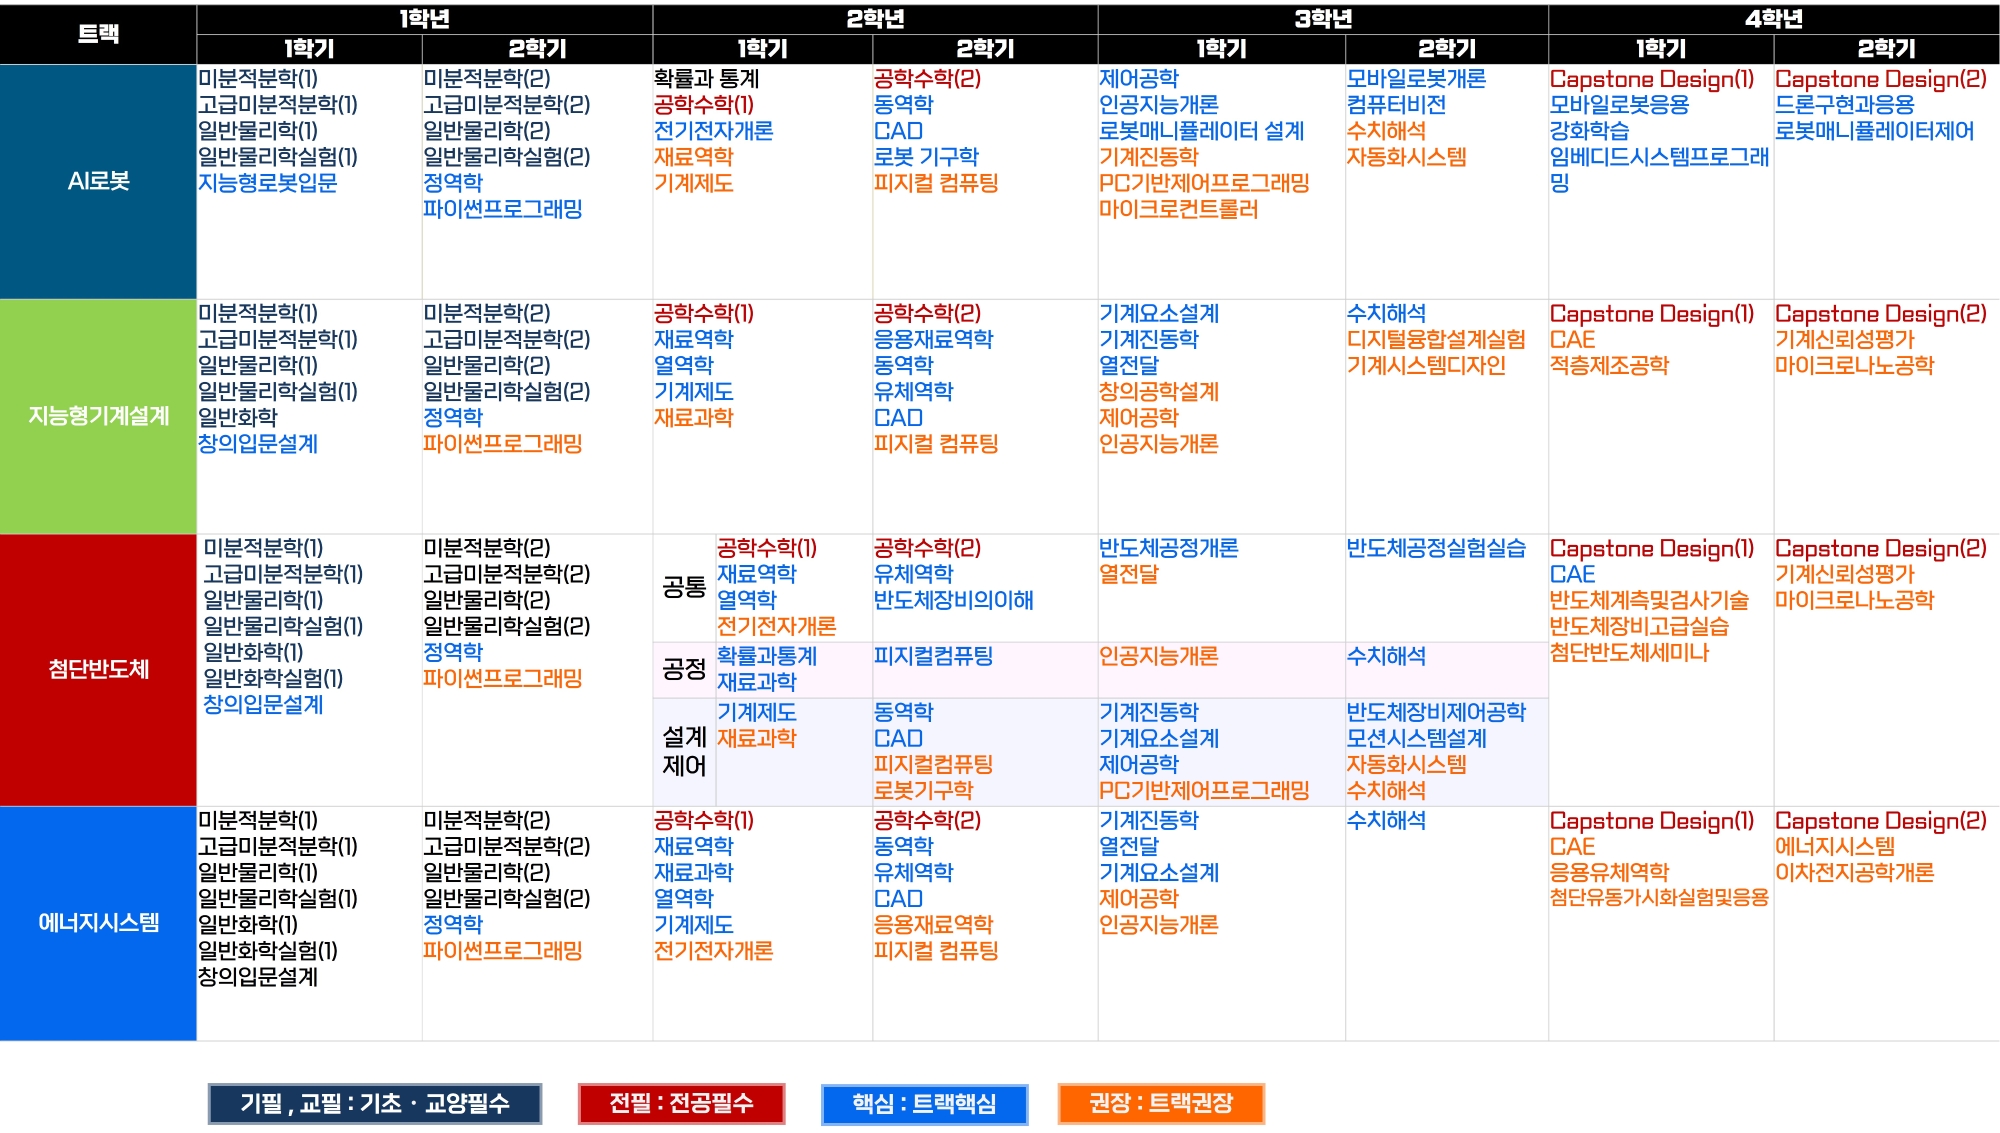The image size is (2000, 1133).
Task: Click 이차전지공학개론 course text
Action: click(1854, 872)
